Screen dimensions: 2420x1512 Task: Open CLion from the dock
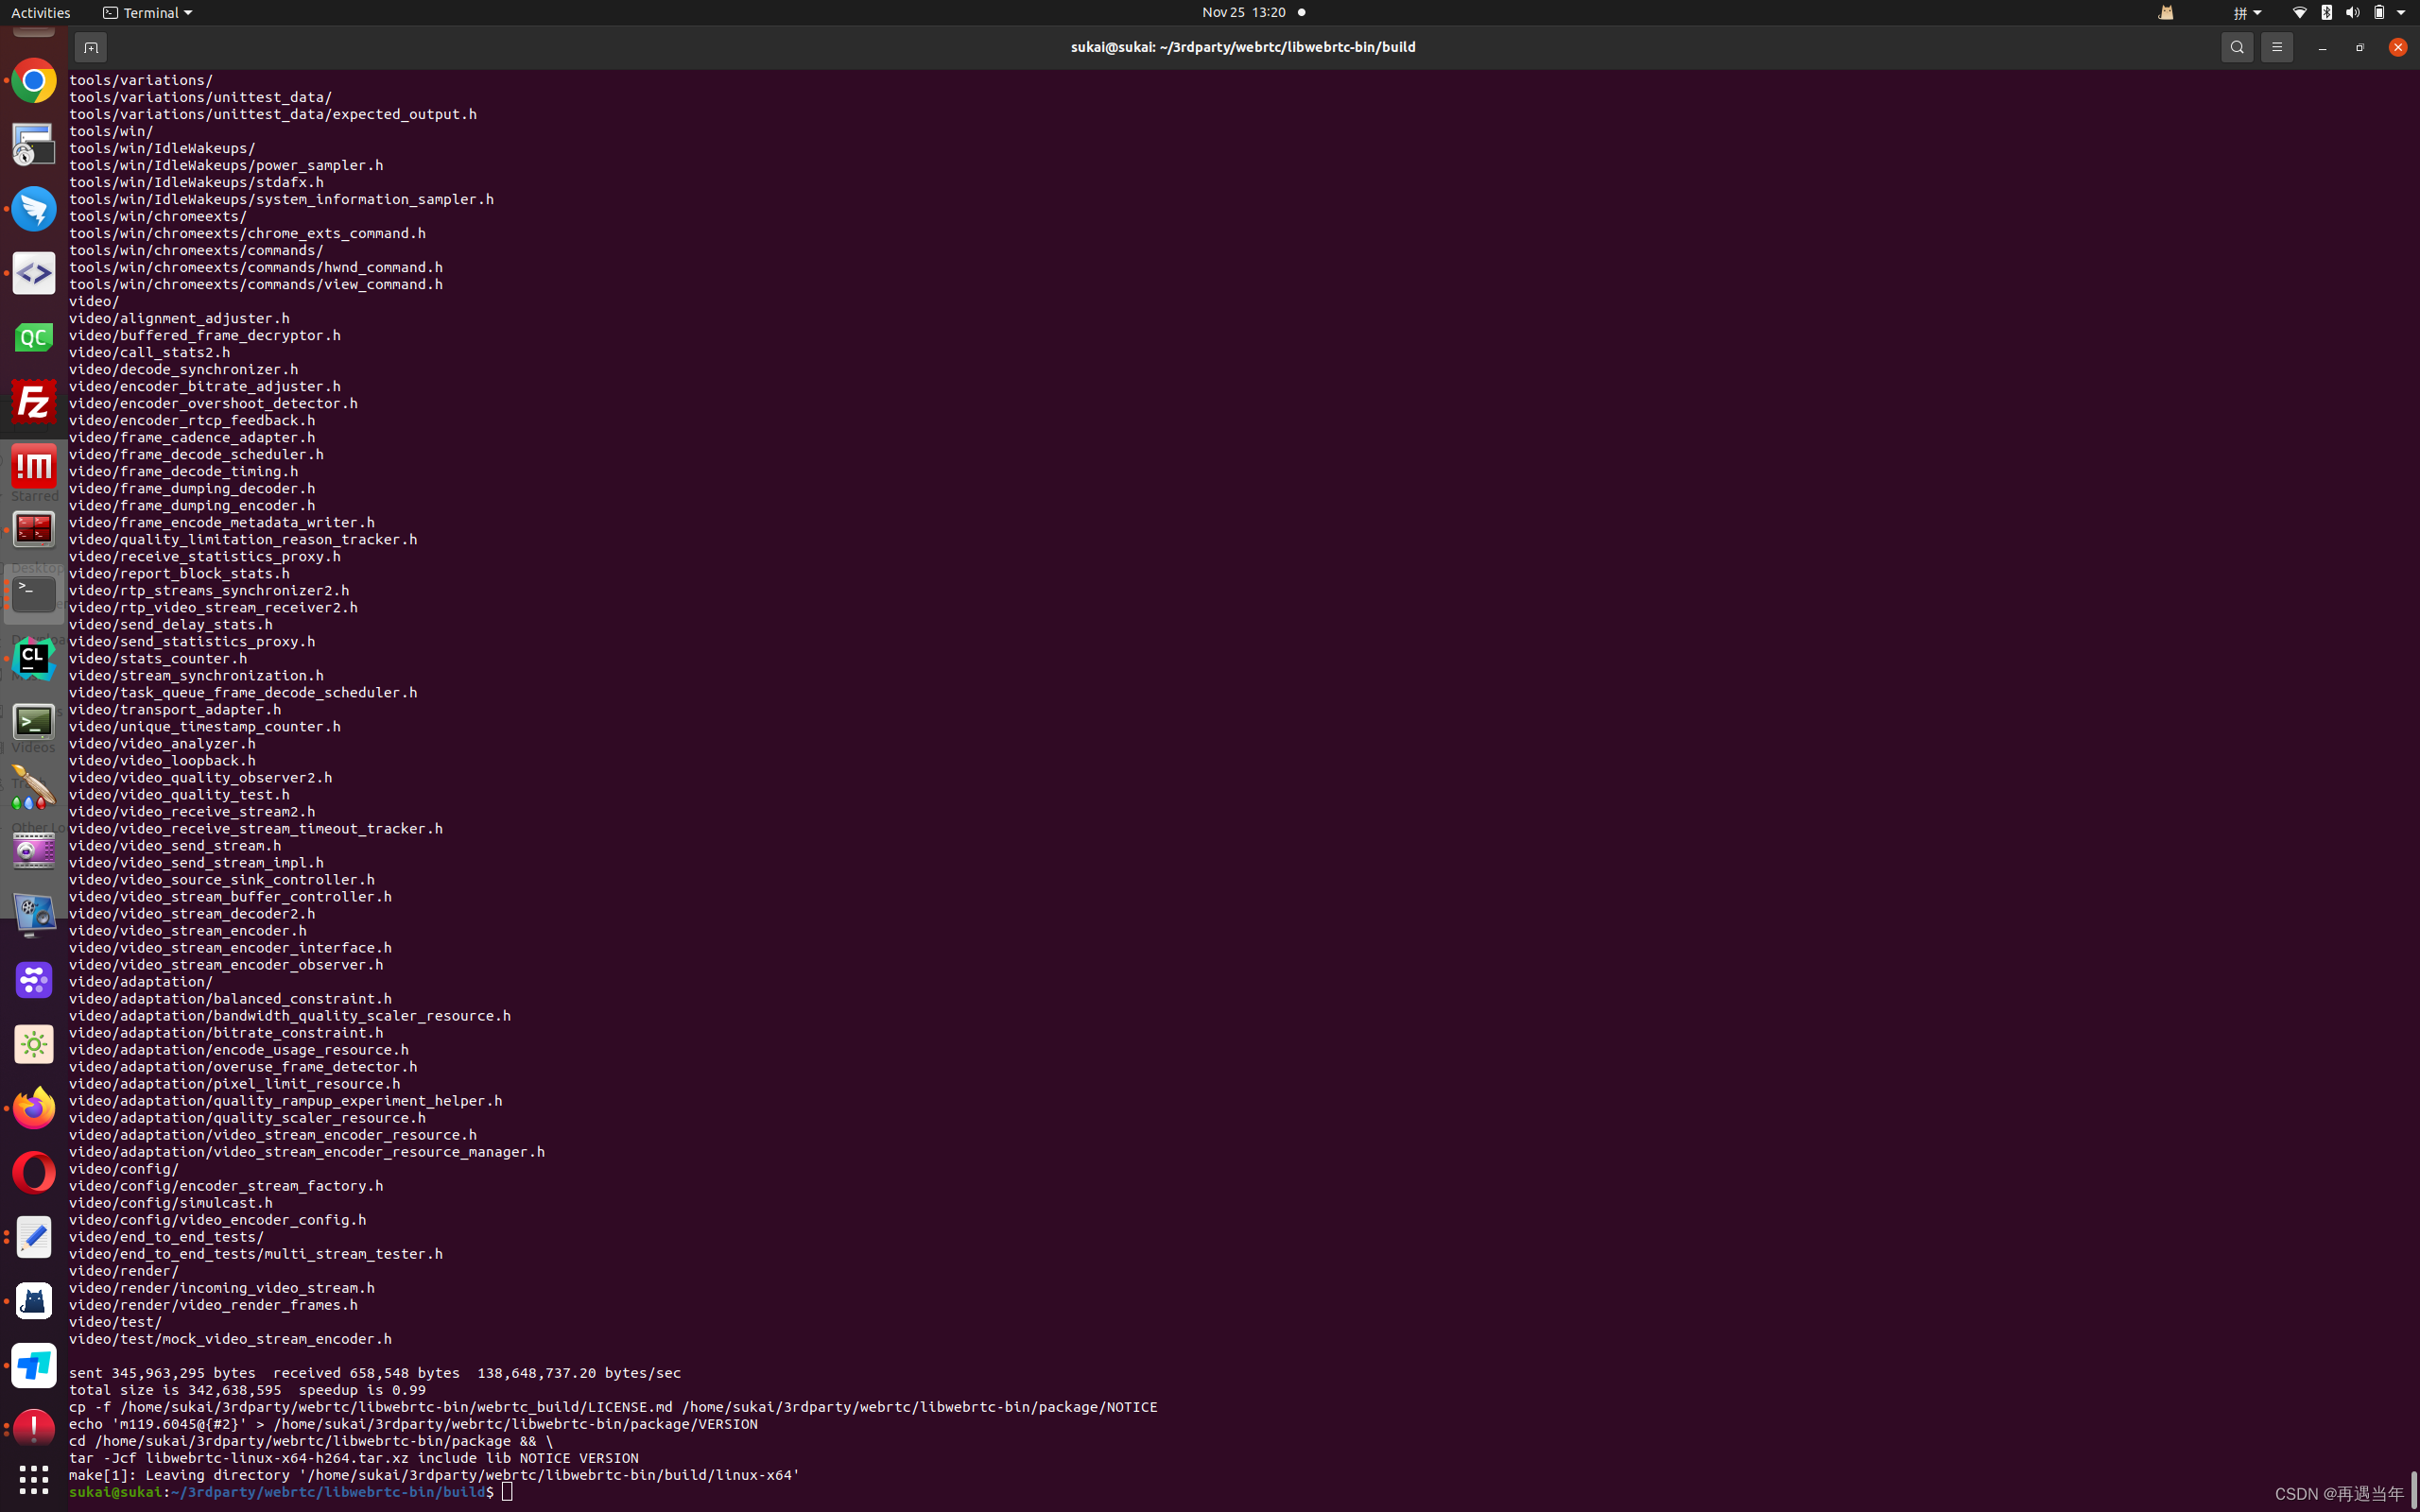pyautogui.click(x=33, y=658)
